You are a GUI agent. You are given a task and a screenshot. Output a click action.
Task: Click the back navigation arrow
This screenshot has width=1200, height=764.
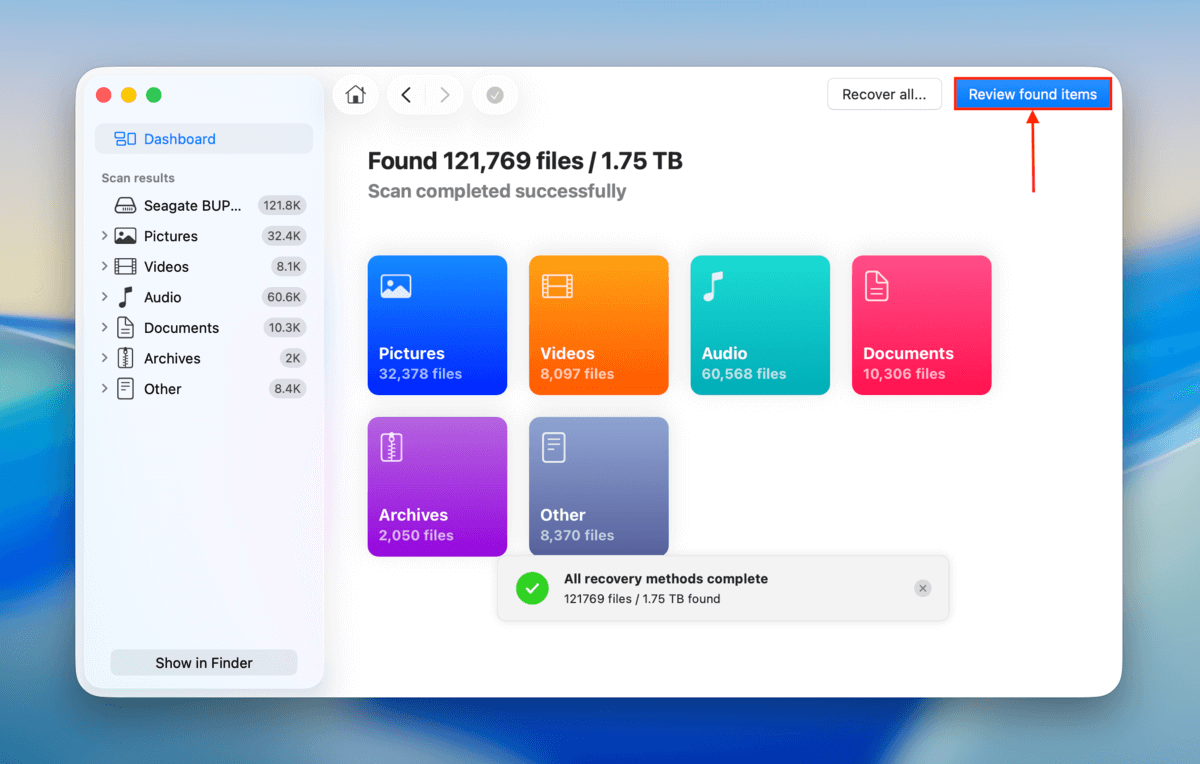pos(405,94)
